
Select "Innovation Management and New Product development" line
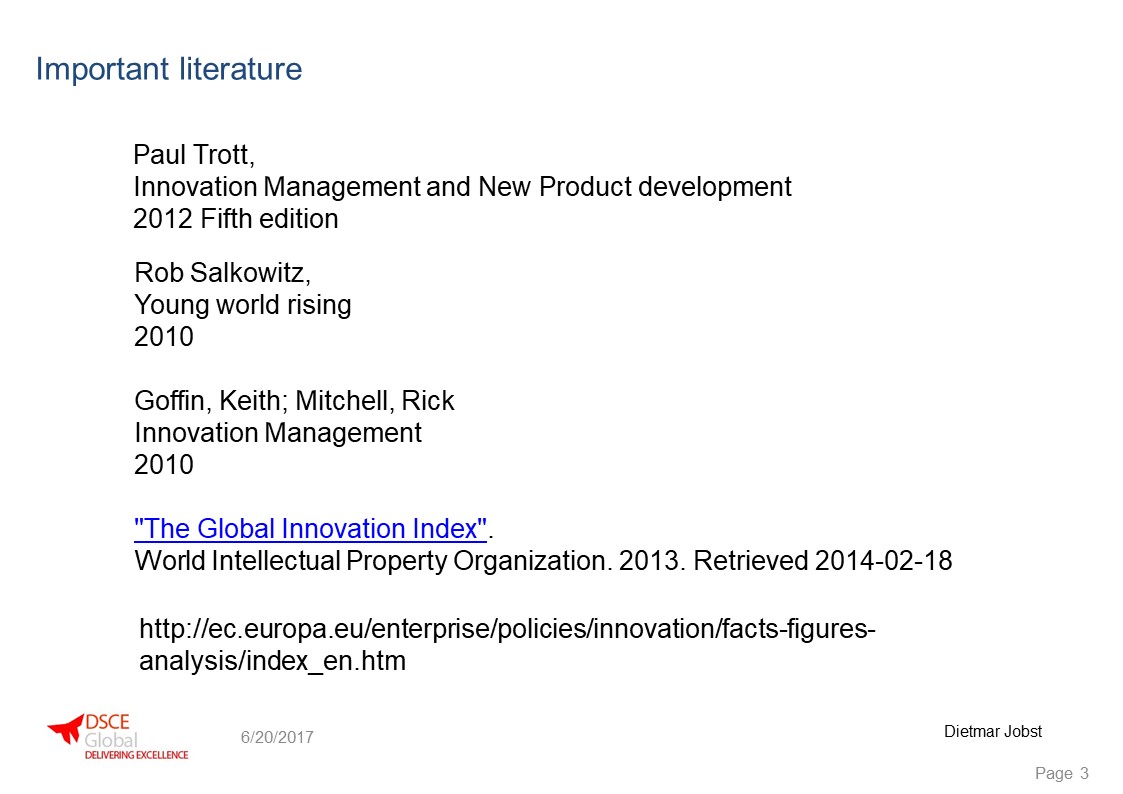click(x=462, y=187)
